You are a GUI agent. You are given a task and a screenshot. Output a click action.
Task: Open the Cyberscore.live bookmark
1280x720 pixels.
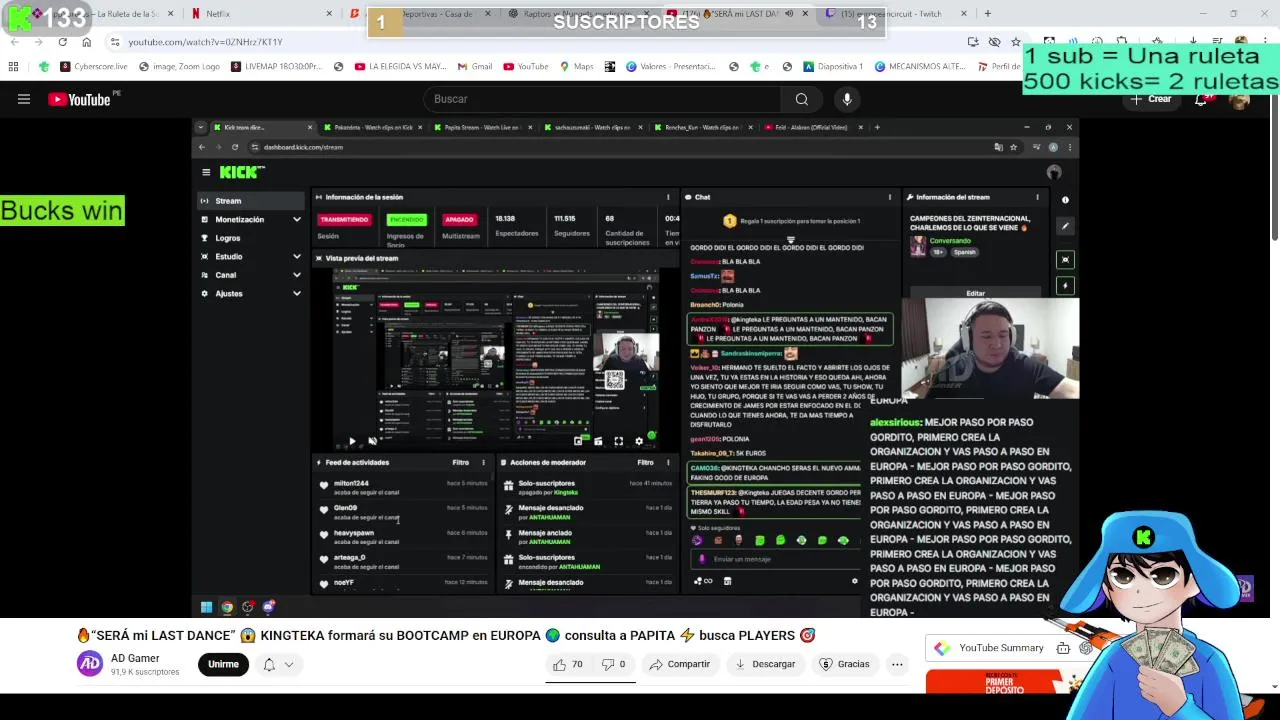pos(93,67)
